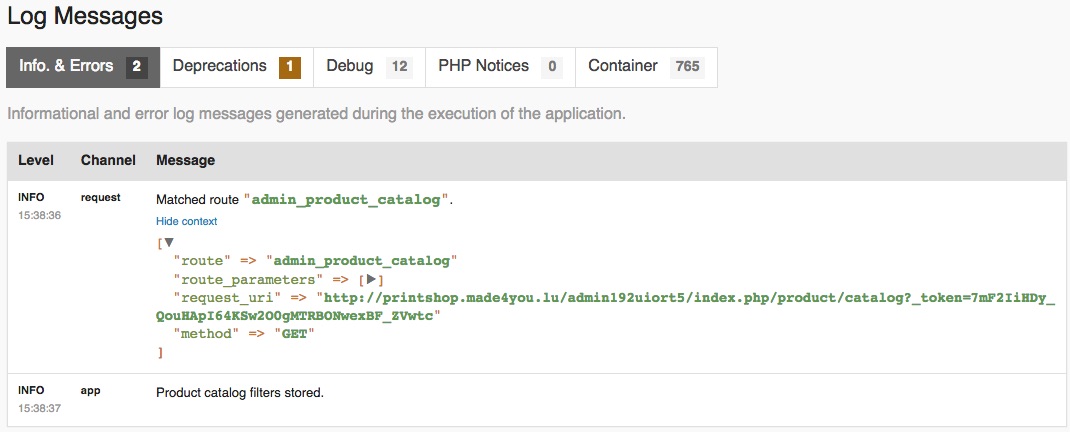Show the PHP Notices tab
Viewport: 1070px width, 432px height.
click(x=483, y=67)
